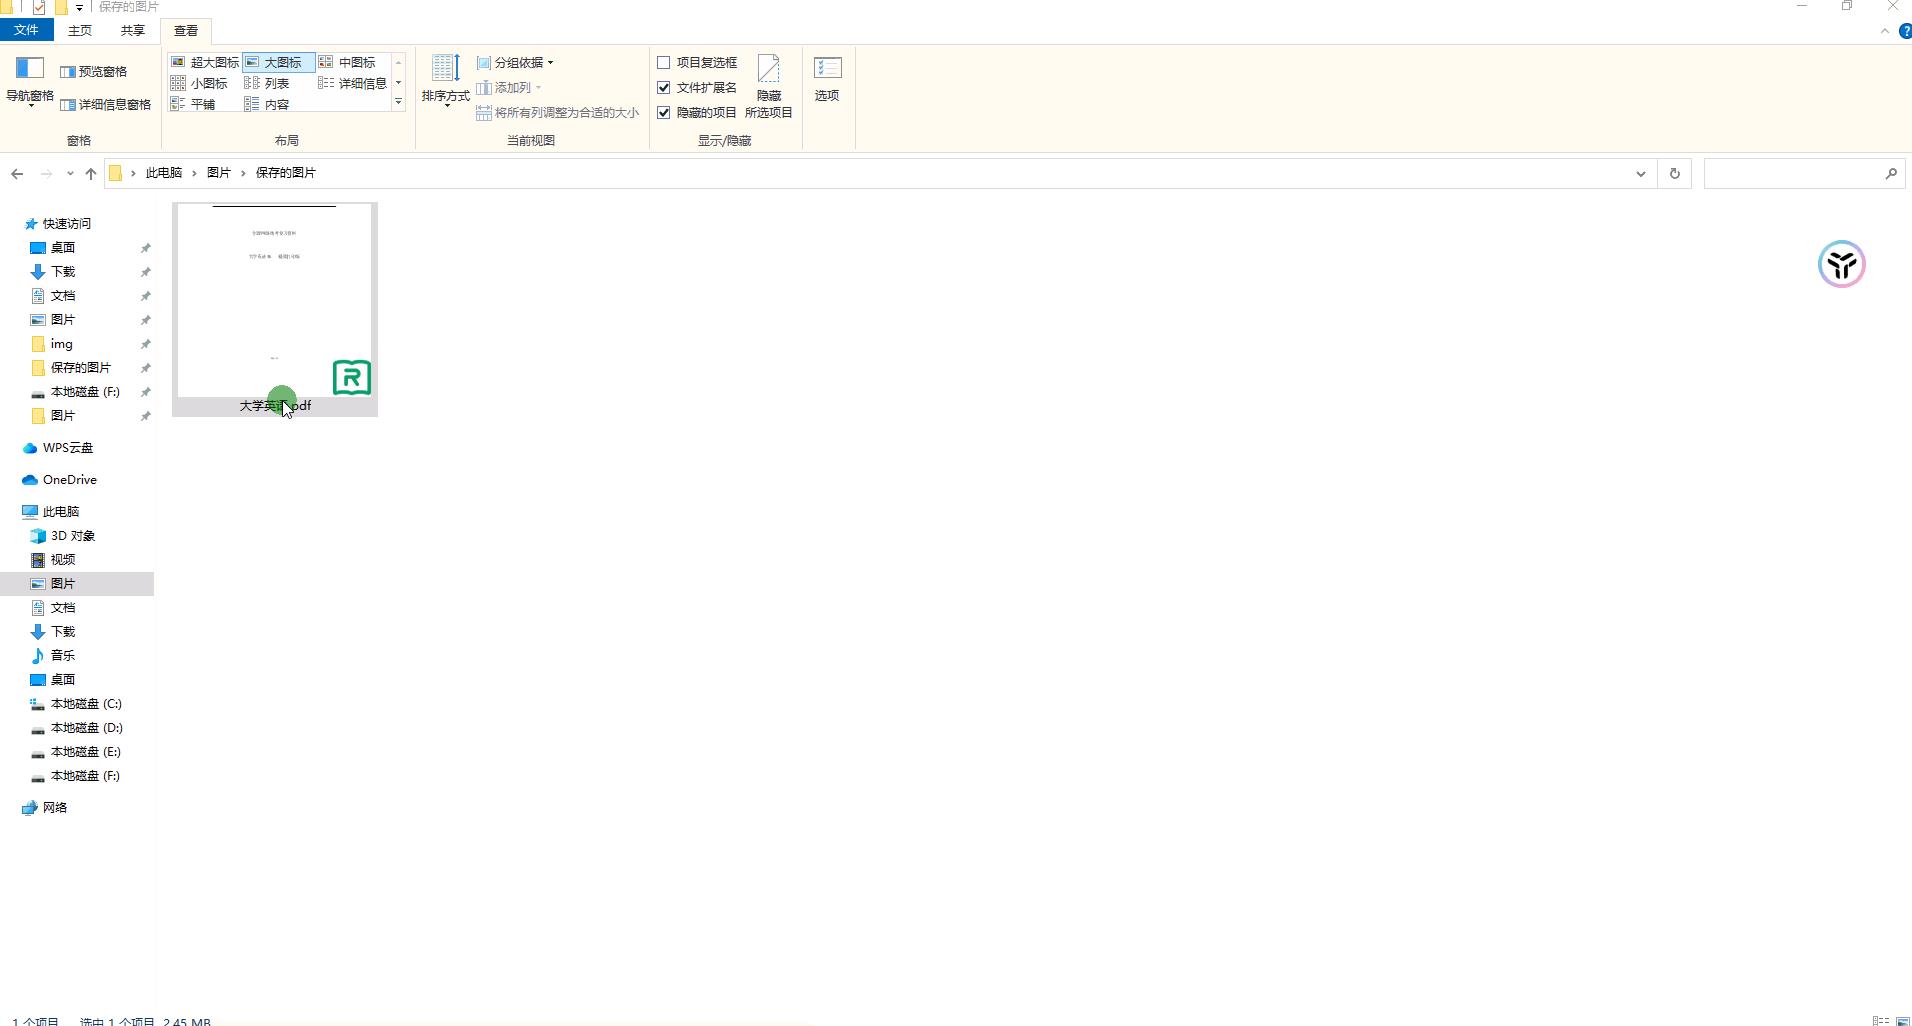Open 3D 对象 folder
This screenshot has height=1026, width=1912.
tap(72, 536)
